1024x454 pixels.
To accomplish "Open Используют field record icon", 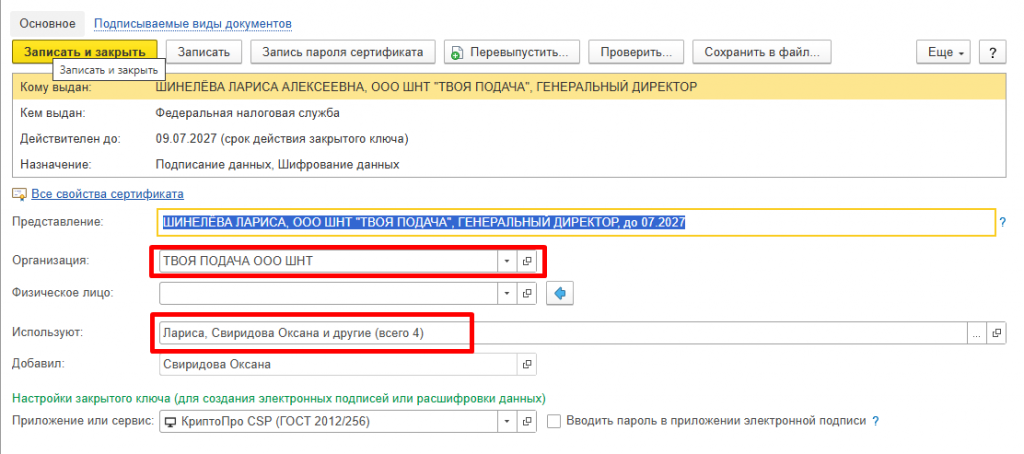I will point(996,333).
